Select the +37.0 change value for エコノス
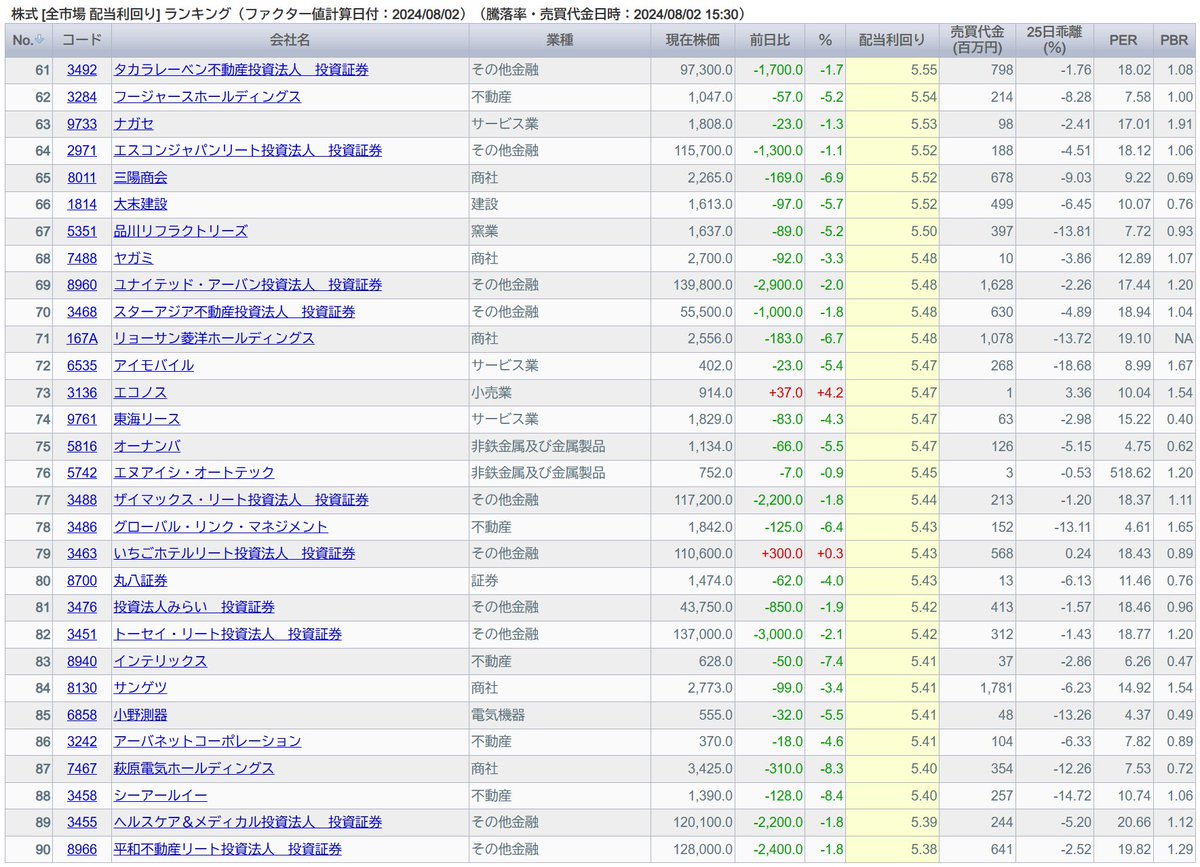 pyautogui.click(x=784, y=392)
